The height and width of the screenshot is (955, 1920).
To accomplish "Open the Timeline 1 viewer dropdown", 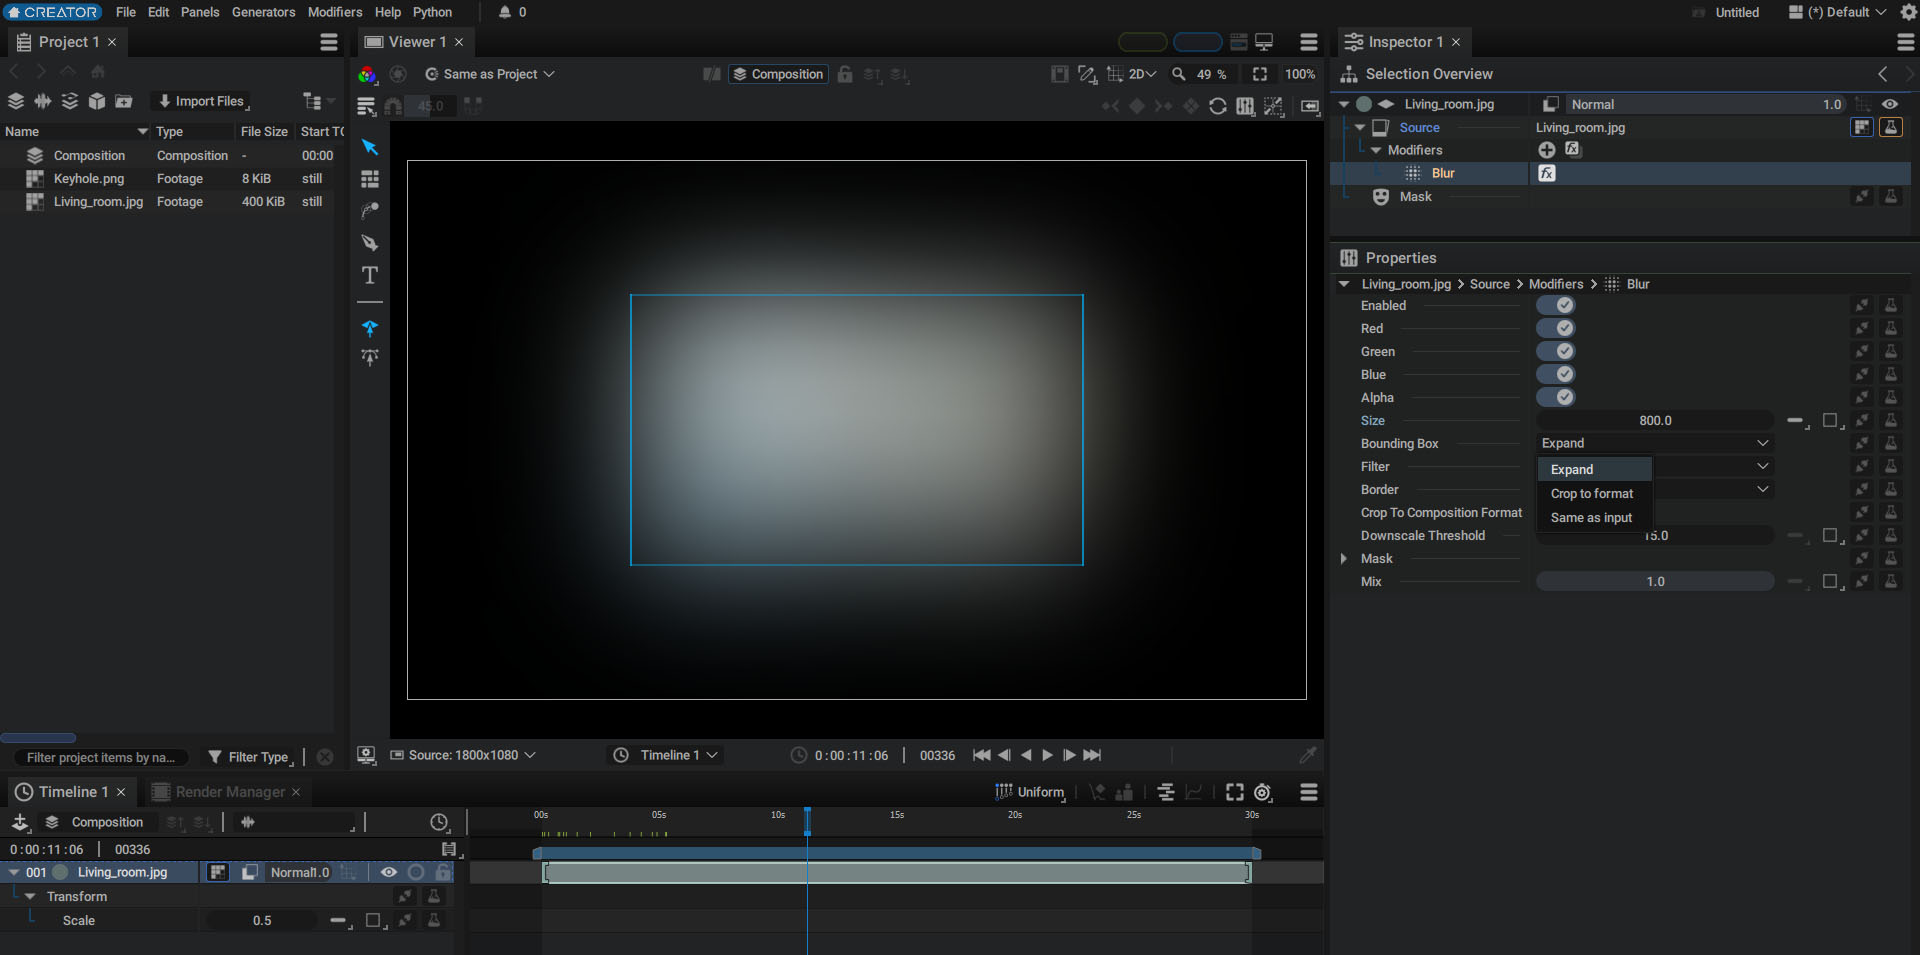I will (666, 755).
